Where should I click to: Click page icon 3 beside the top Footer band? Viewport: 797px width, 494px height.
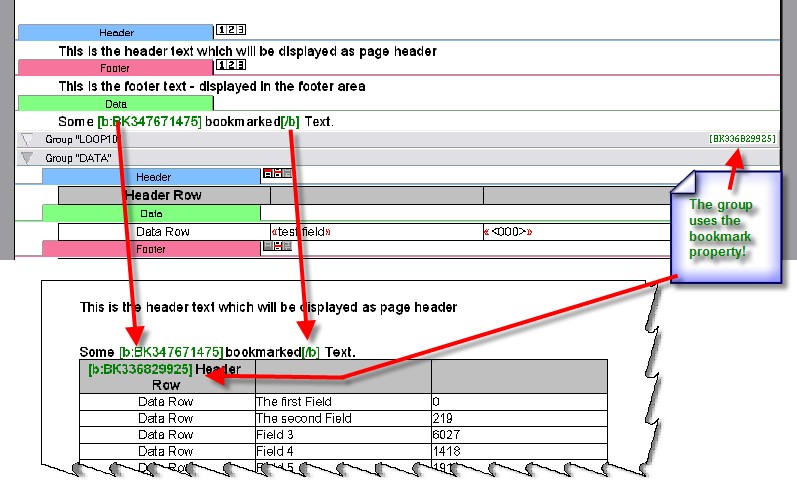pyautogui.click(x=241, y=66)
